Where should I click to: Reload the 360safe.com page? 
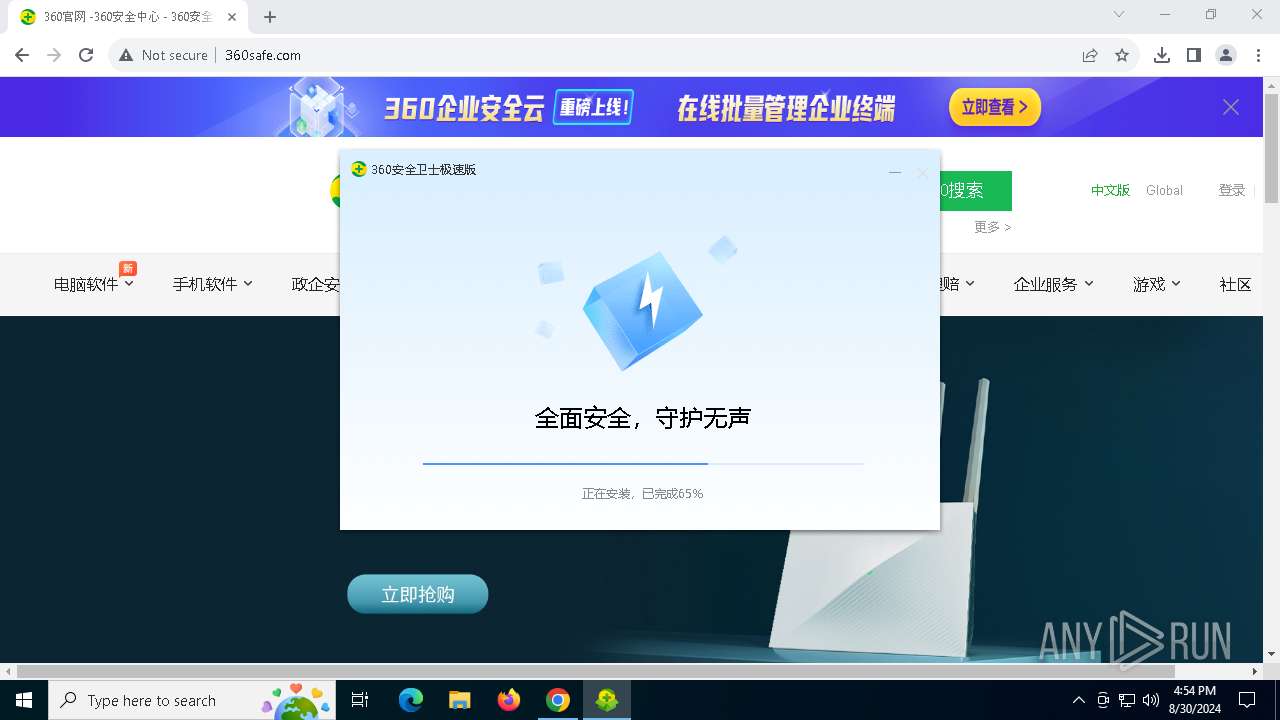click(86, 55)
